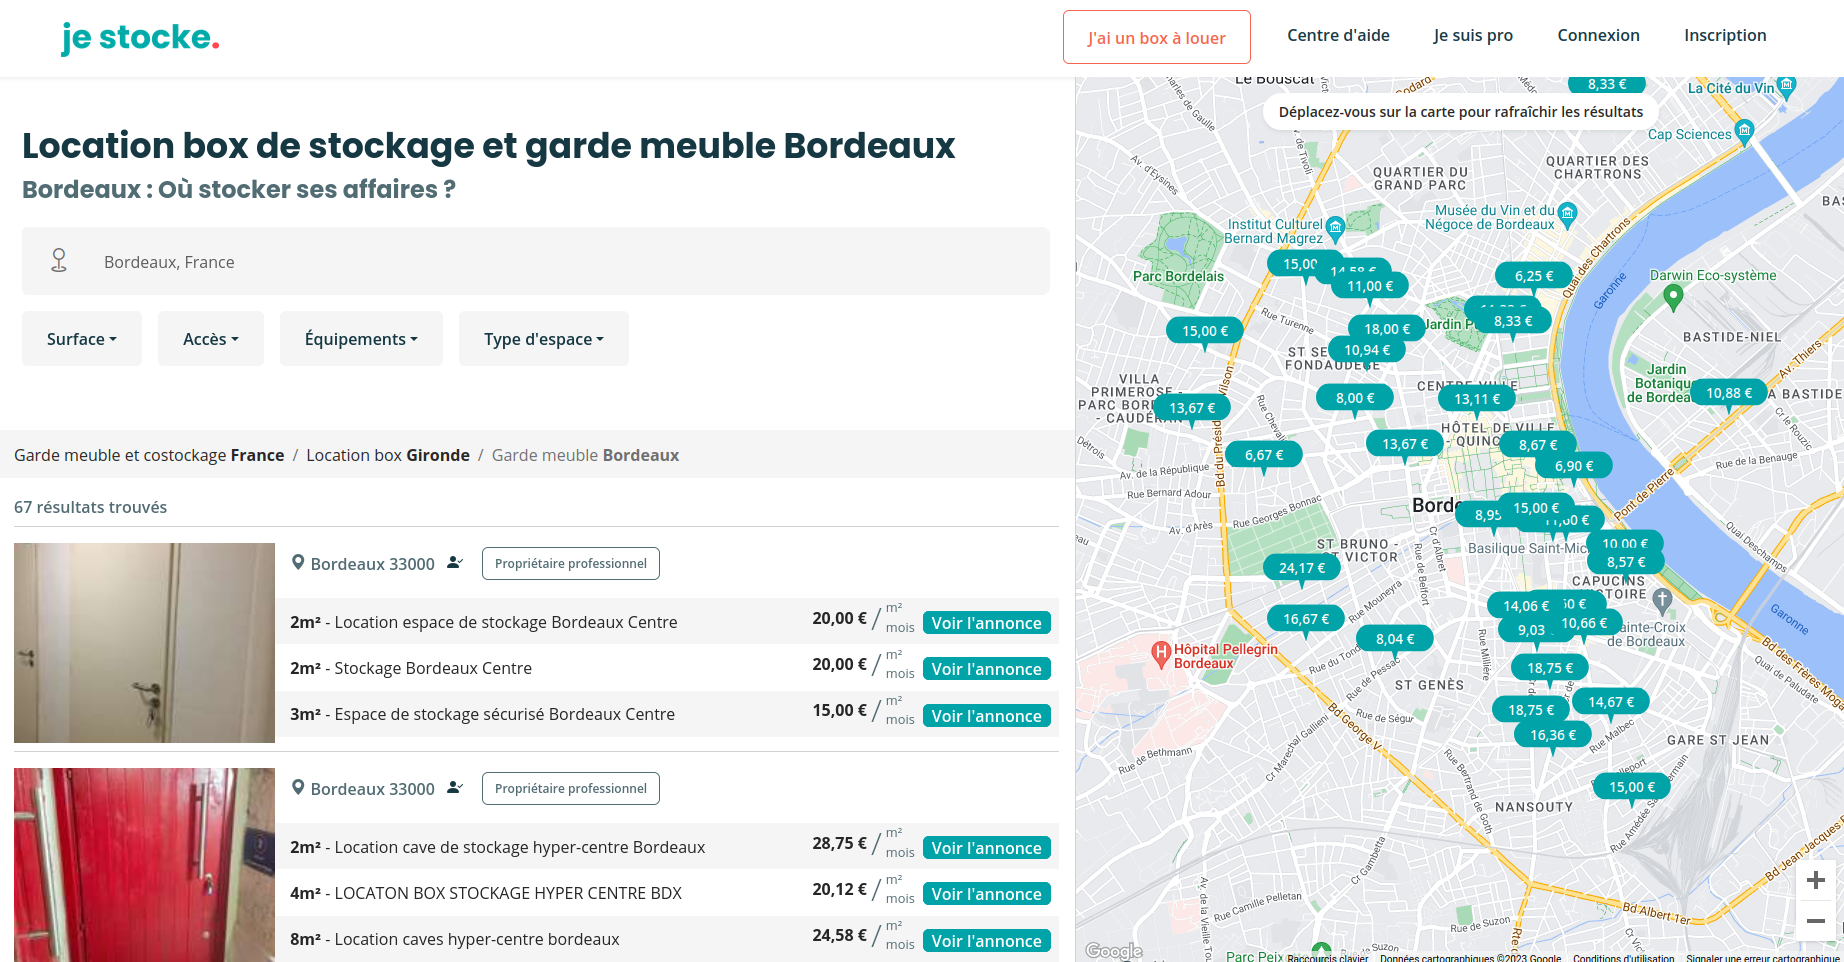This screenshot has width=1844, height=962.
Task: Zoom out on the map
Action: tap(1816, 921)
